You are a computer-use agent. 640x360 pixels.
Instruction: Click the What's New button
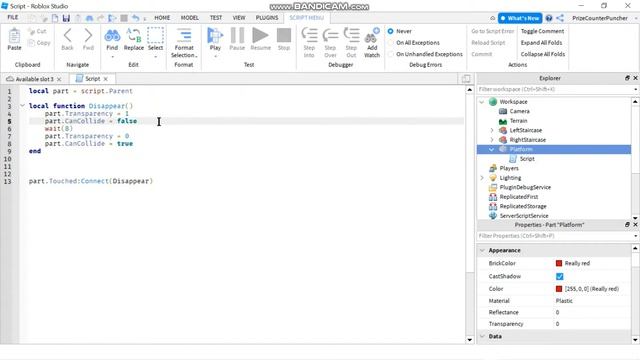click(x=520, y=18)
